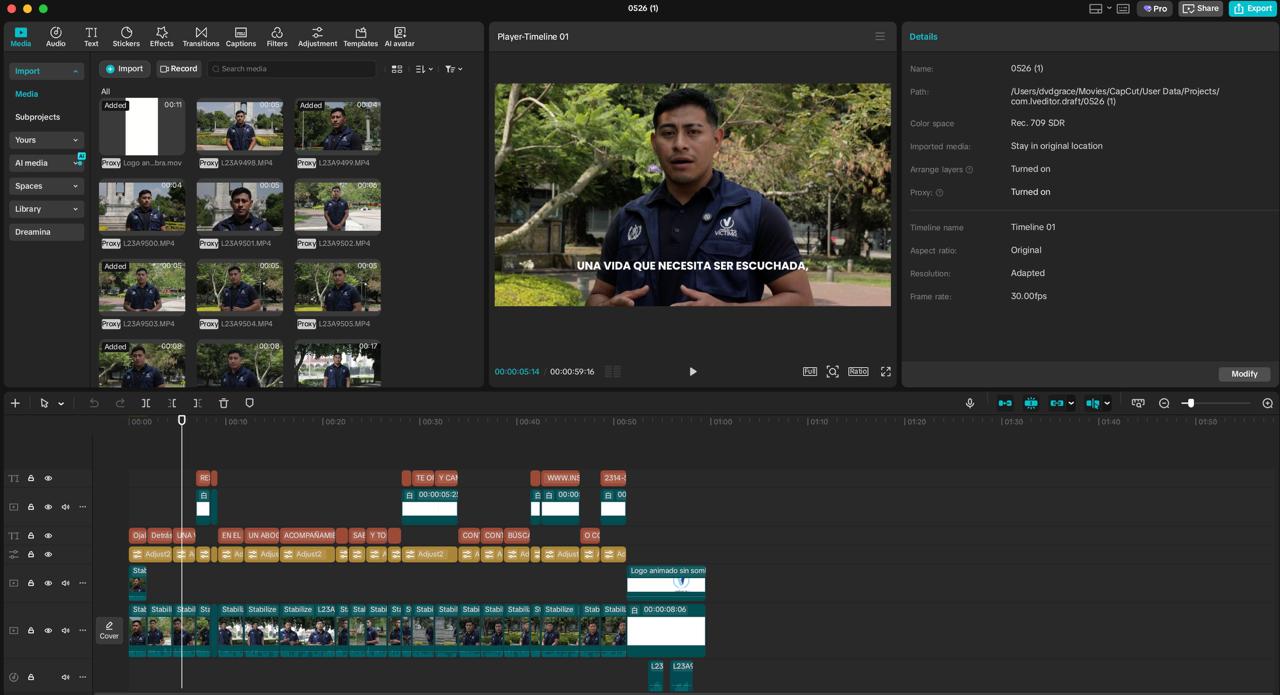Open the player panel hamburger menu

[x=880, y=36]
